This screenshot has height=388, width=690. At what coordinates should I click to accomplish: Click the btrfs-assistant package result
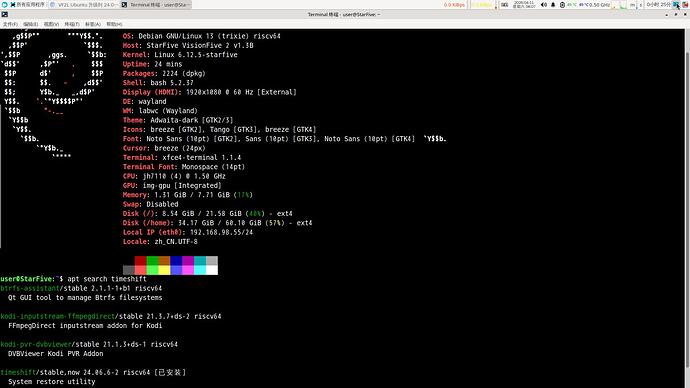pos(81,289)
